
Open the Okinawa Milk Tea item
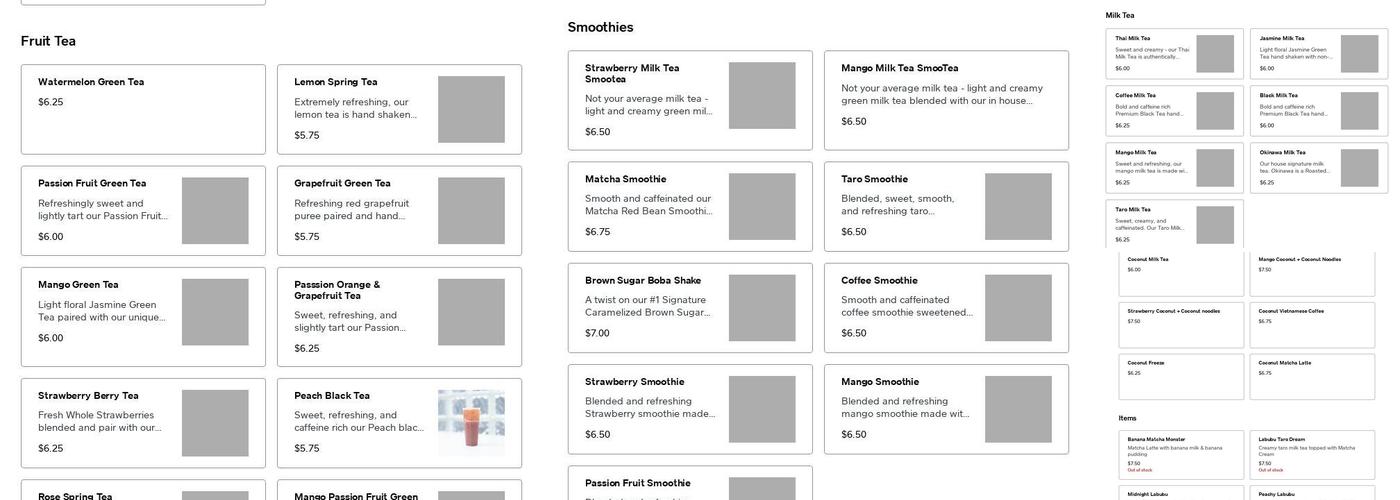click(x=1318, y=168)
